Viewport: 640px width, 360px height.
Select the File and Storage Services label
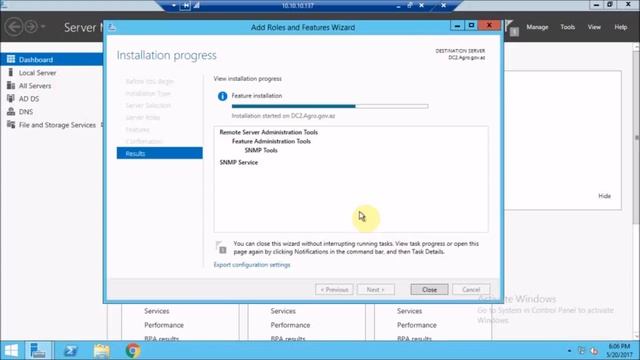(57, 125)
